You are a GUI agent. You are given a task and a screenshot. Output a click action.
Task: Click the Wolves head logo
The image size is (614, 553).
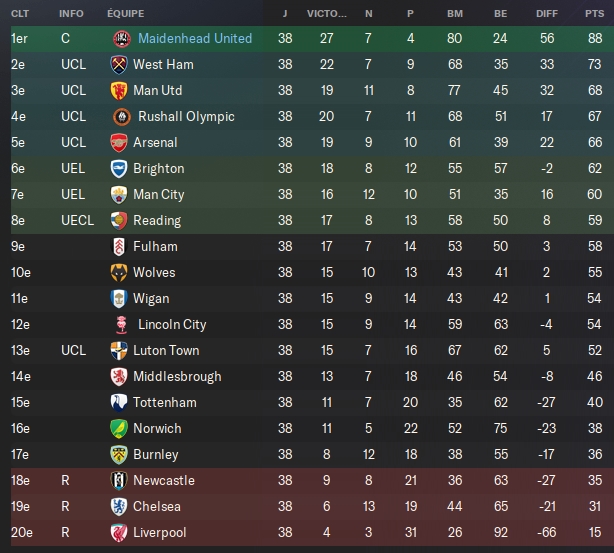pyautogui.click(x=119, y=273)
